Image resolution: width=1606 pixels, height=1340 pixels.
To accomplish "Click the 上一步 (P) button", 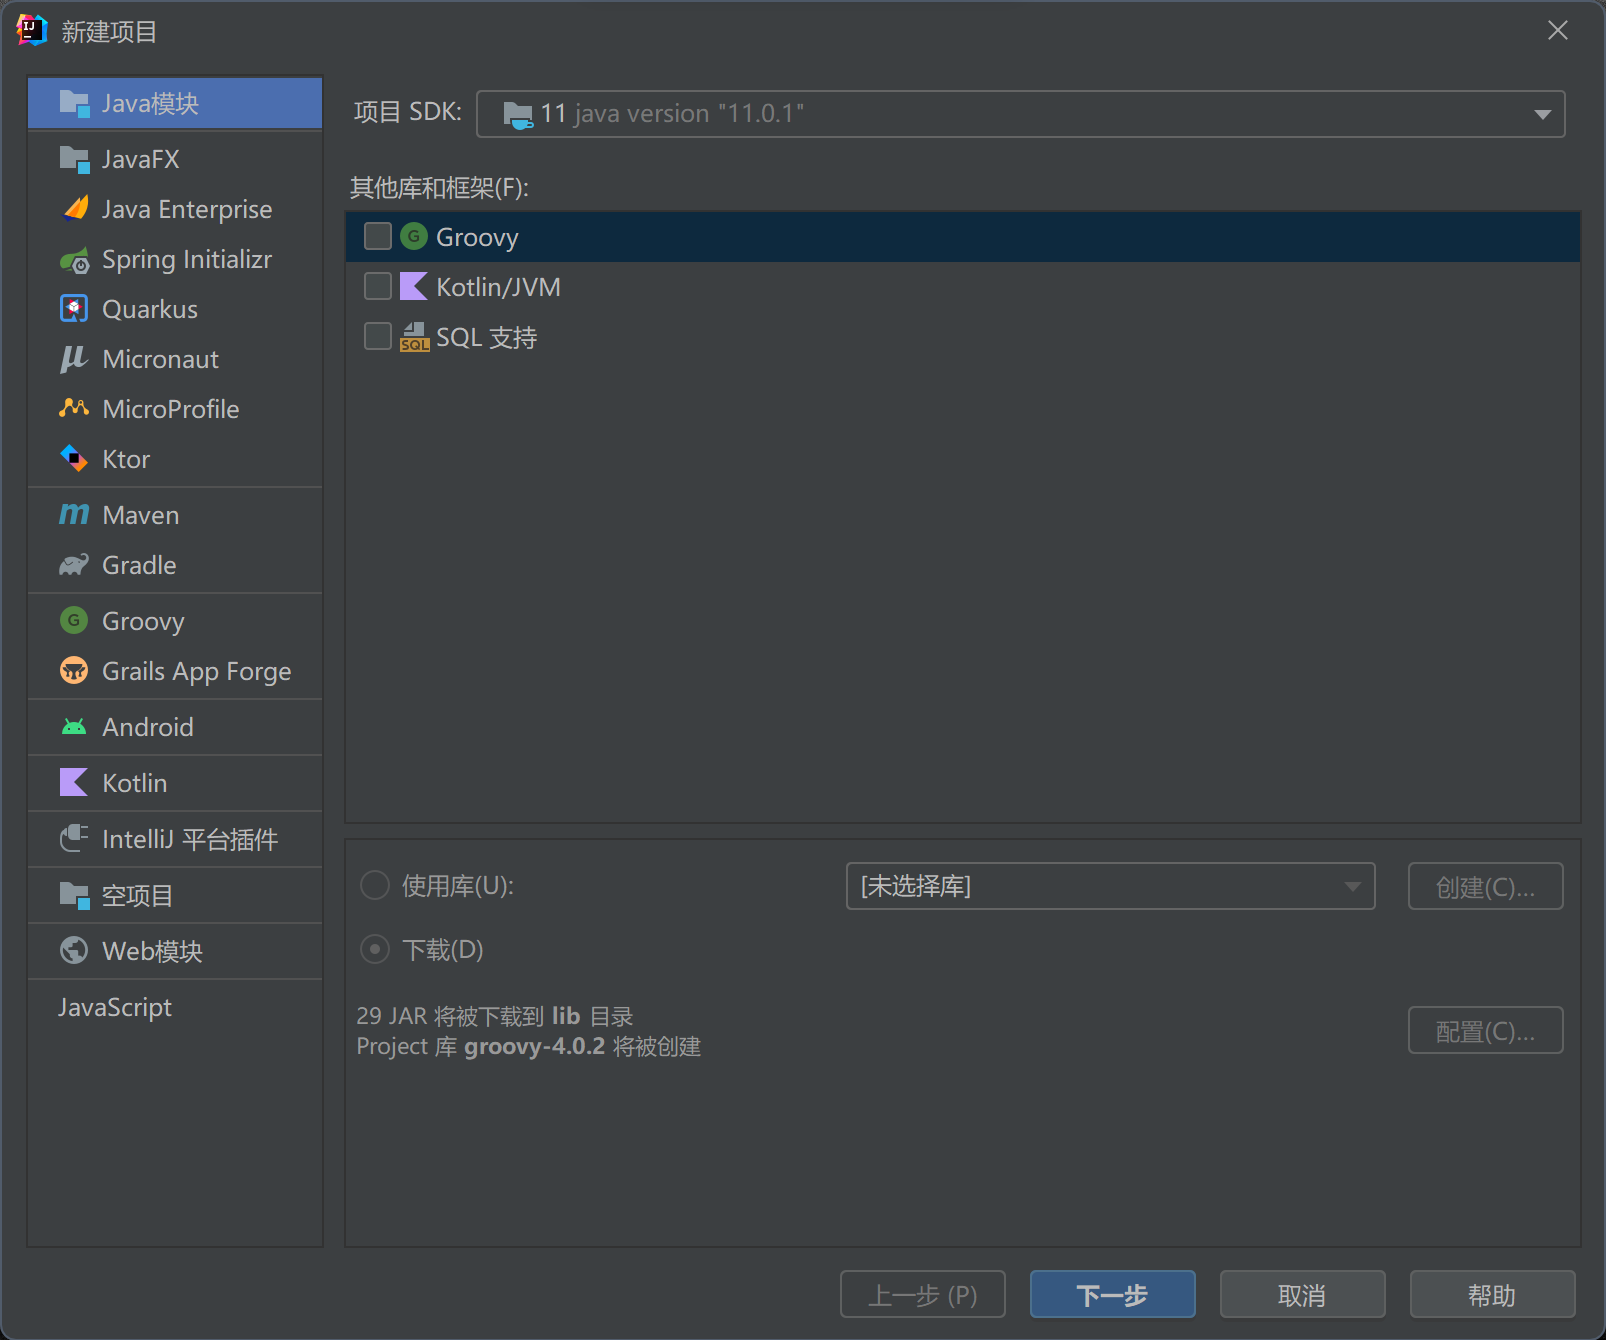I will [922, 1295].
